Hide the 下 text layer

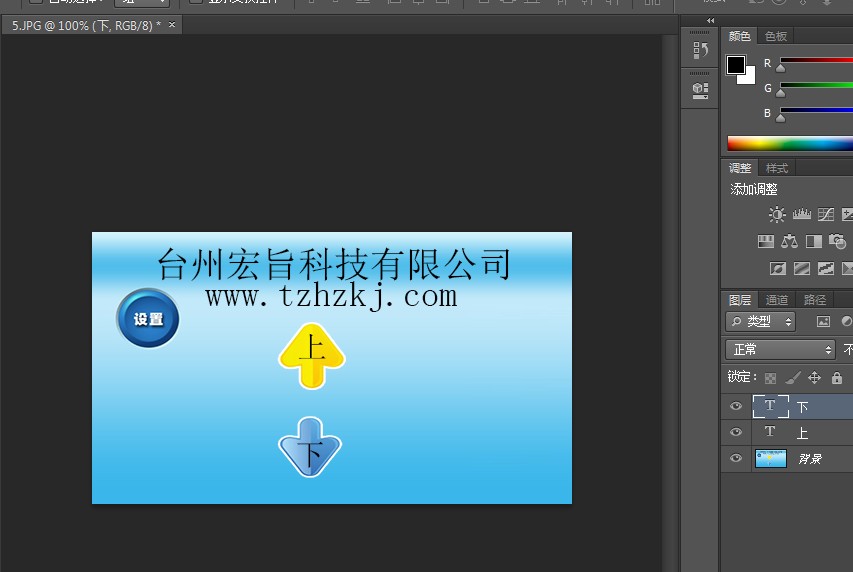(x=735, y=406)
